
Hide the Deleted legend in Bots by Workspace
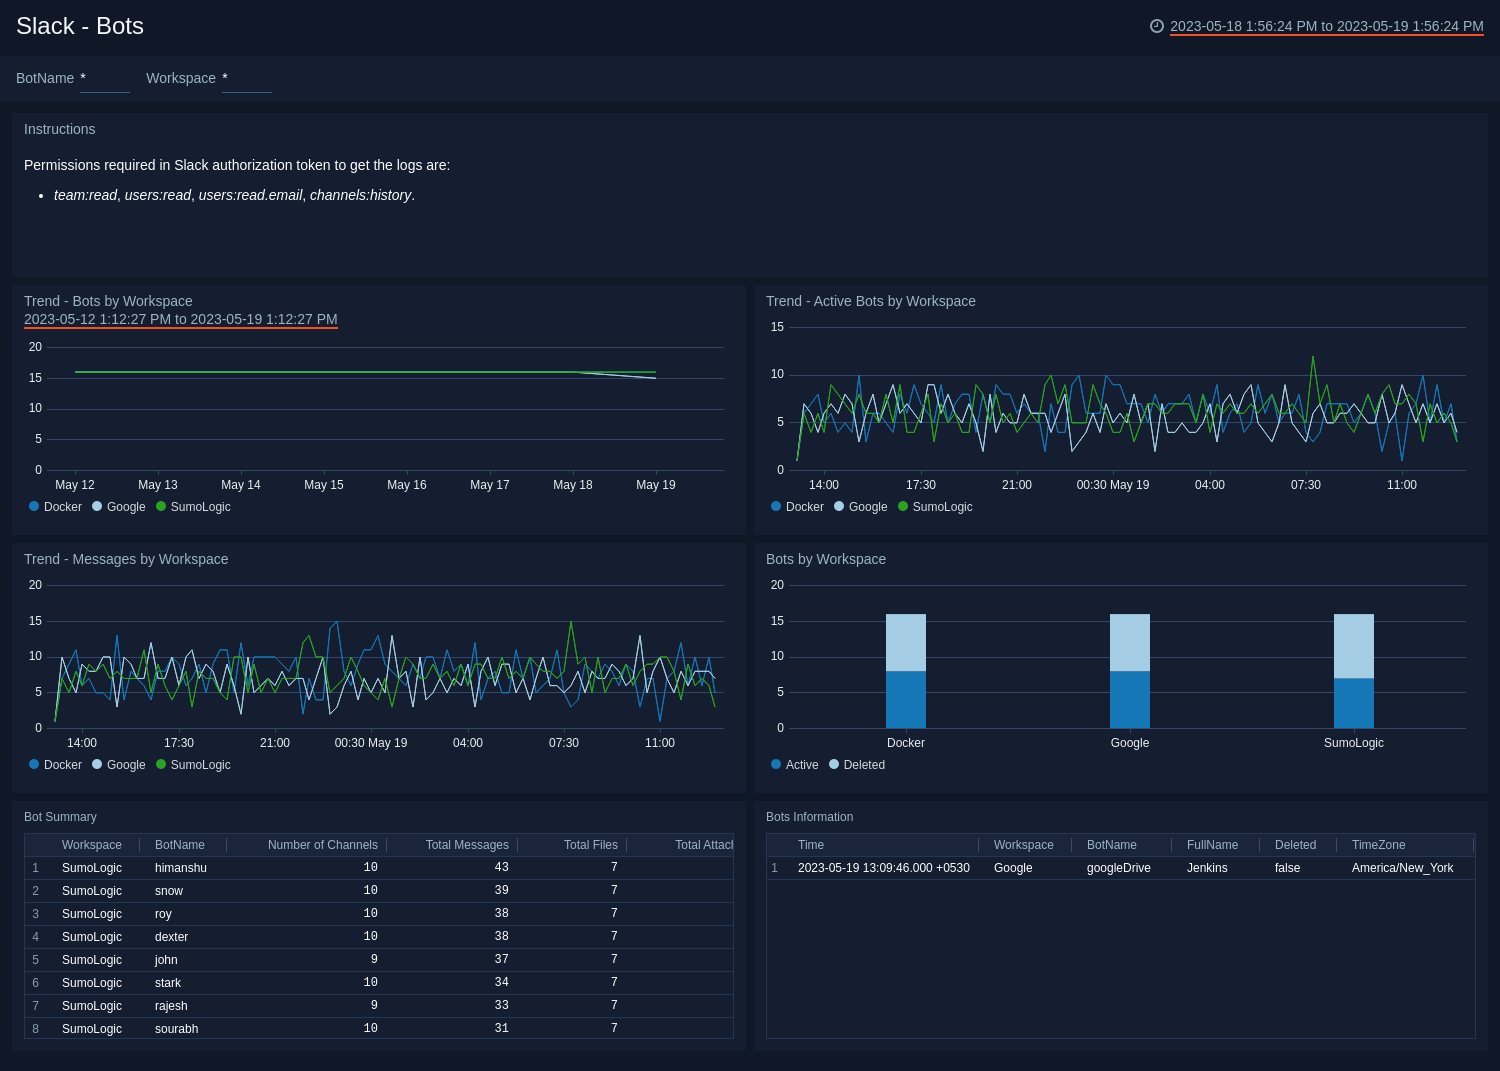856,764
